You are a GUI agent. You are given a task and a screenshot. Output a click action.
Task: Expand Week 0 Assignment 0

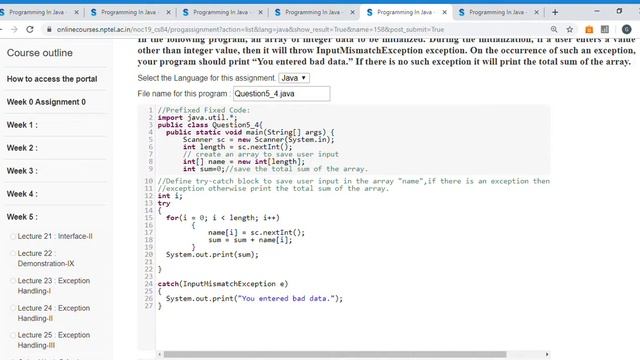[x=46, y=102]
